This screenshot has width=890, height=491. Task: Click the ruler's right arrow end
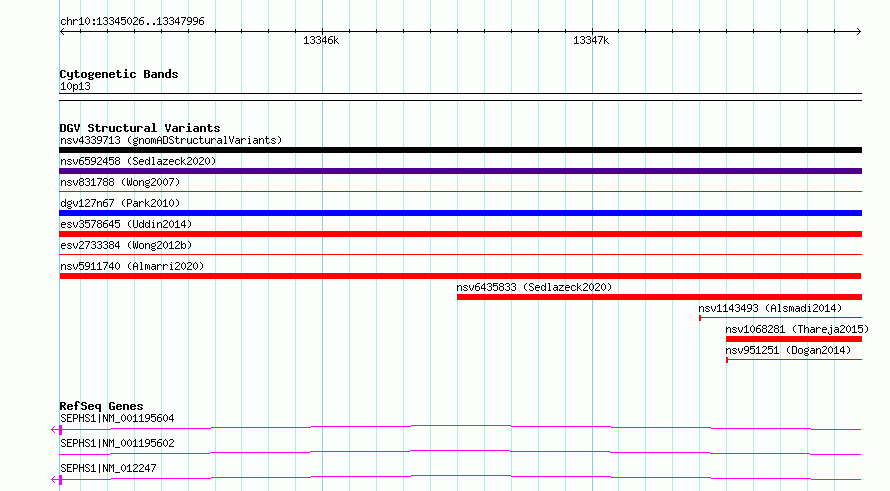tap(859, 32)
